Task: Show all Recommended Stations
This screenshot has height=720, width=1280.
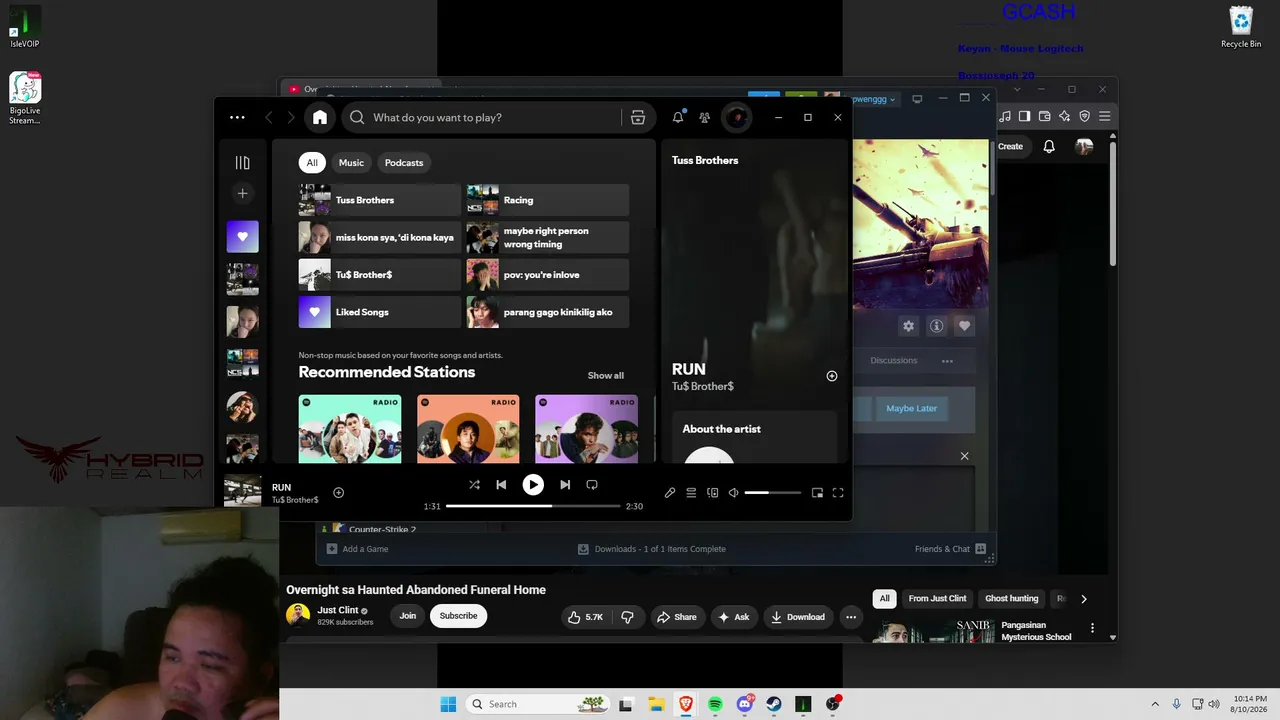Action: pyautogui.click(x=605, y=376)
